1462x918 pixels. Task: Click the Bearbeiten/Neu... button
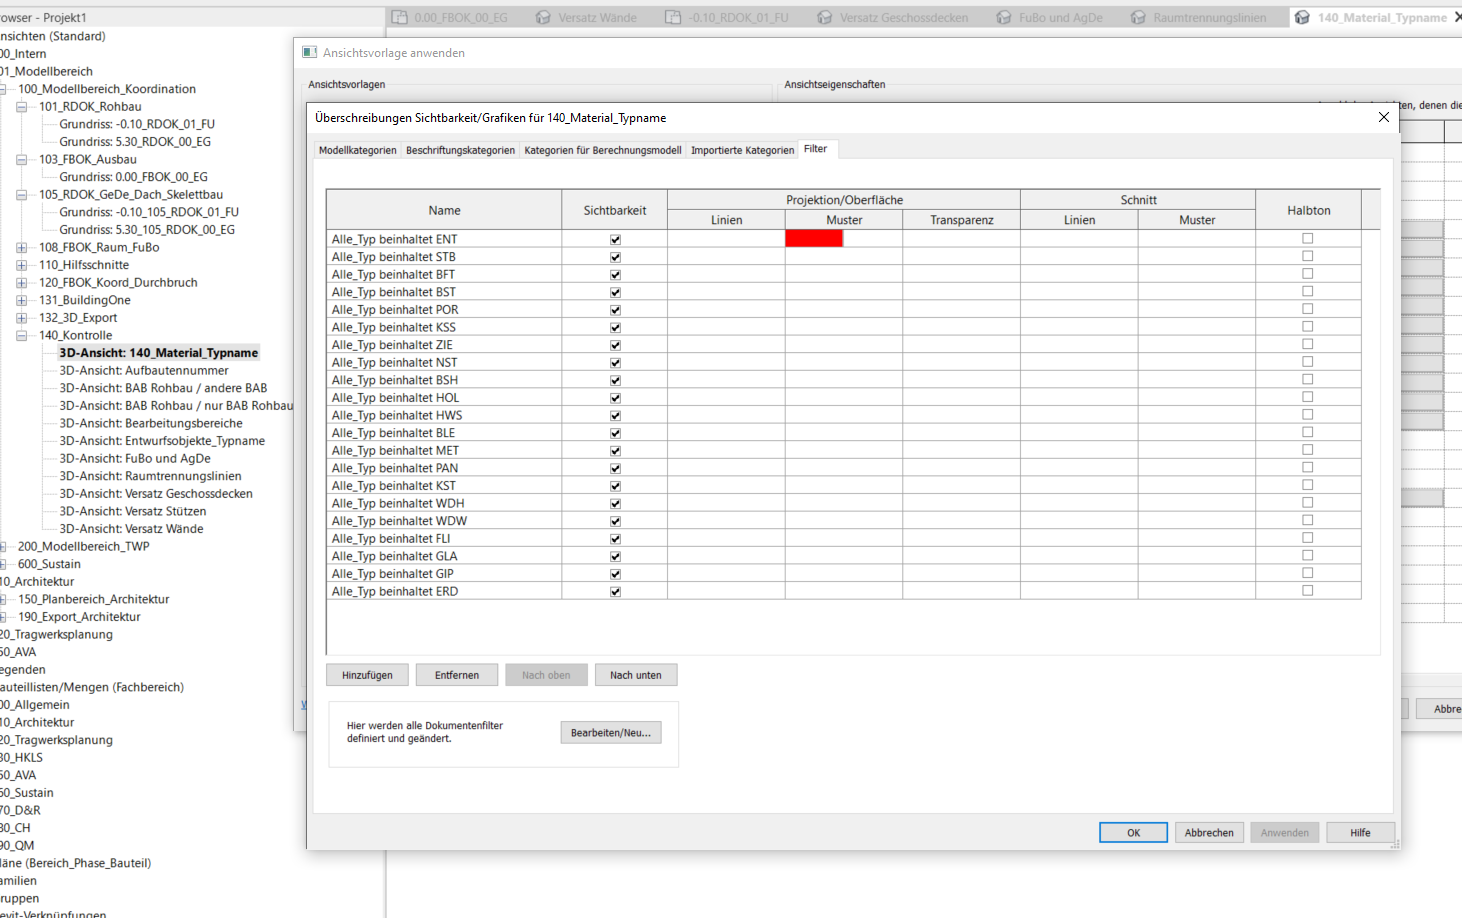610,733
